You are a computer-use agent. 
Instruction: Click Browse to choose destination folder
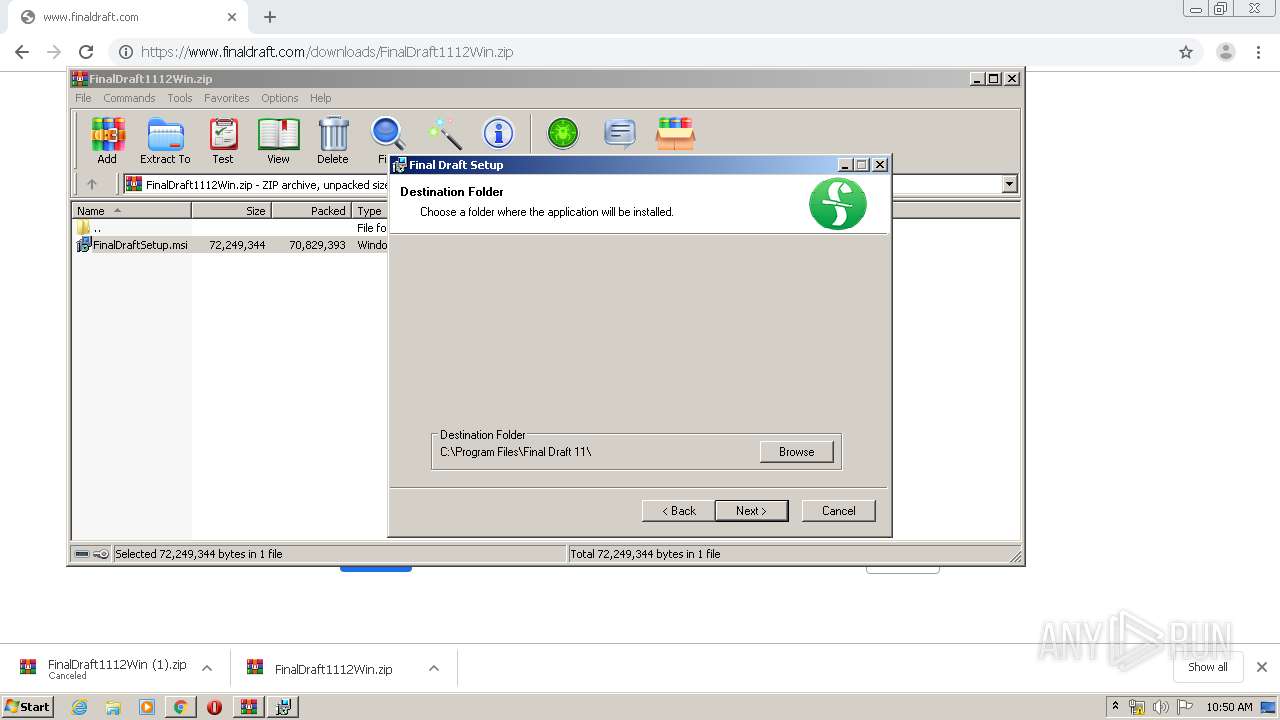[796, 452]
